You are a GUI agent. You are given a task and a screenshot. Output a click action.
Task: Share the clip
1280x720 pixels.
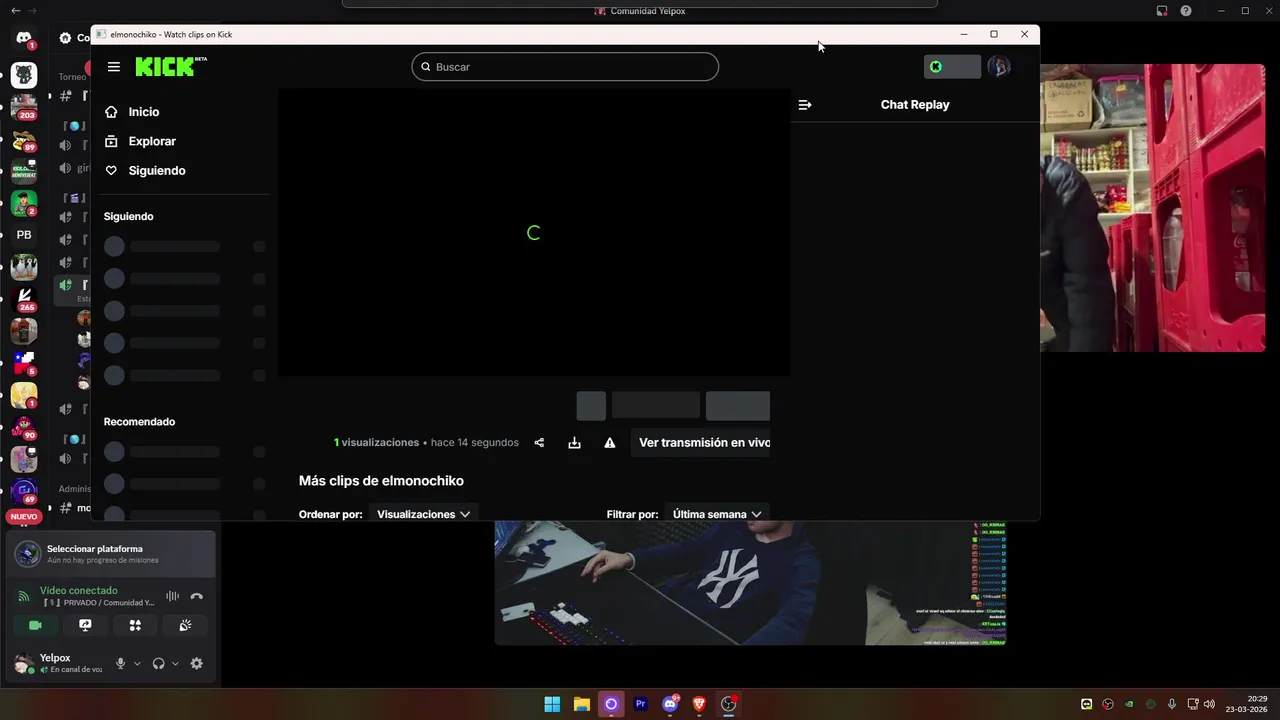539,443
